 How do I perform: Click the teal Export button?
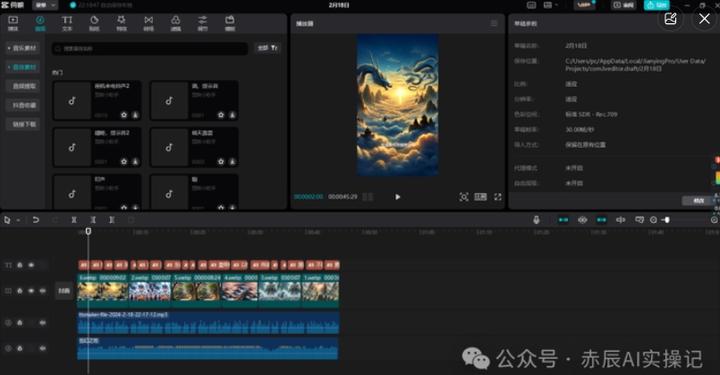(x=657, y=5)
